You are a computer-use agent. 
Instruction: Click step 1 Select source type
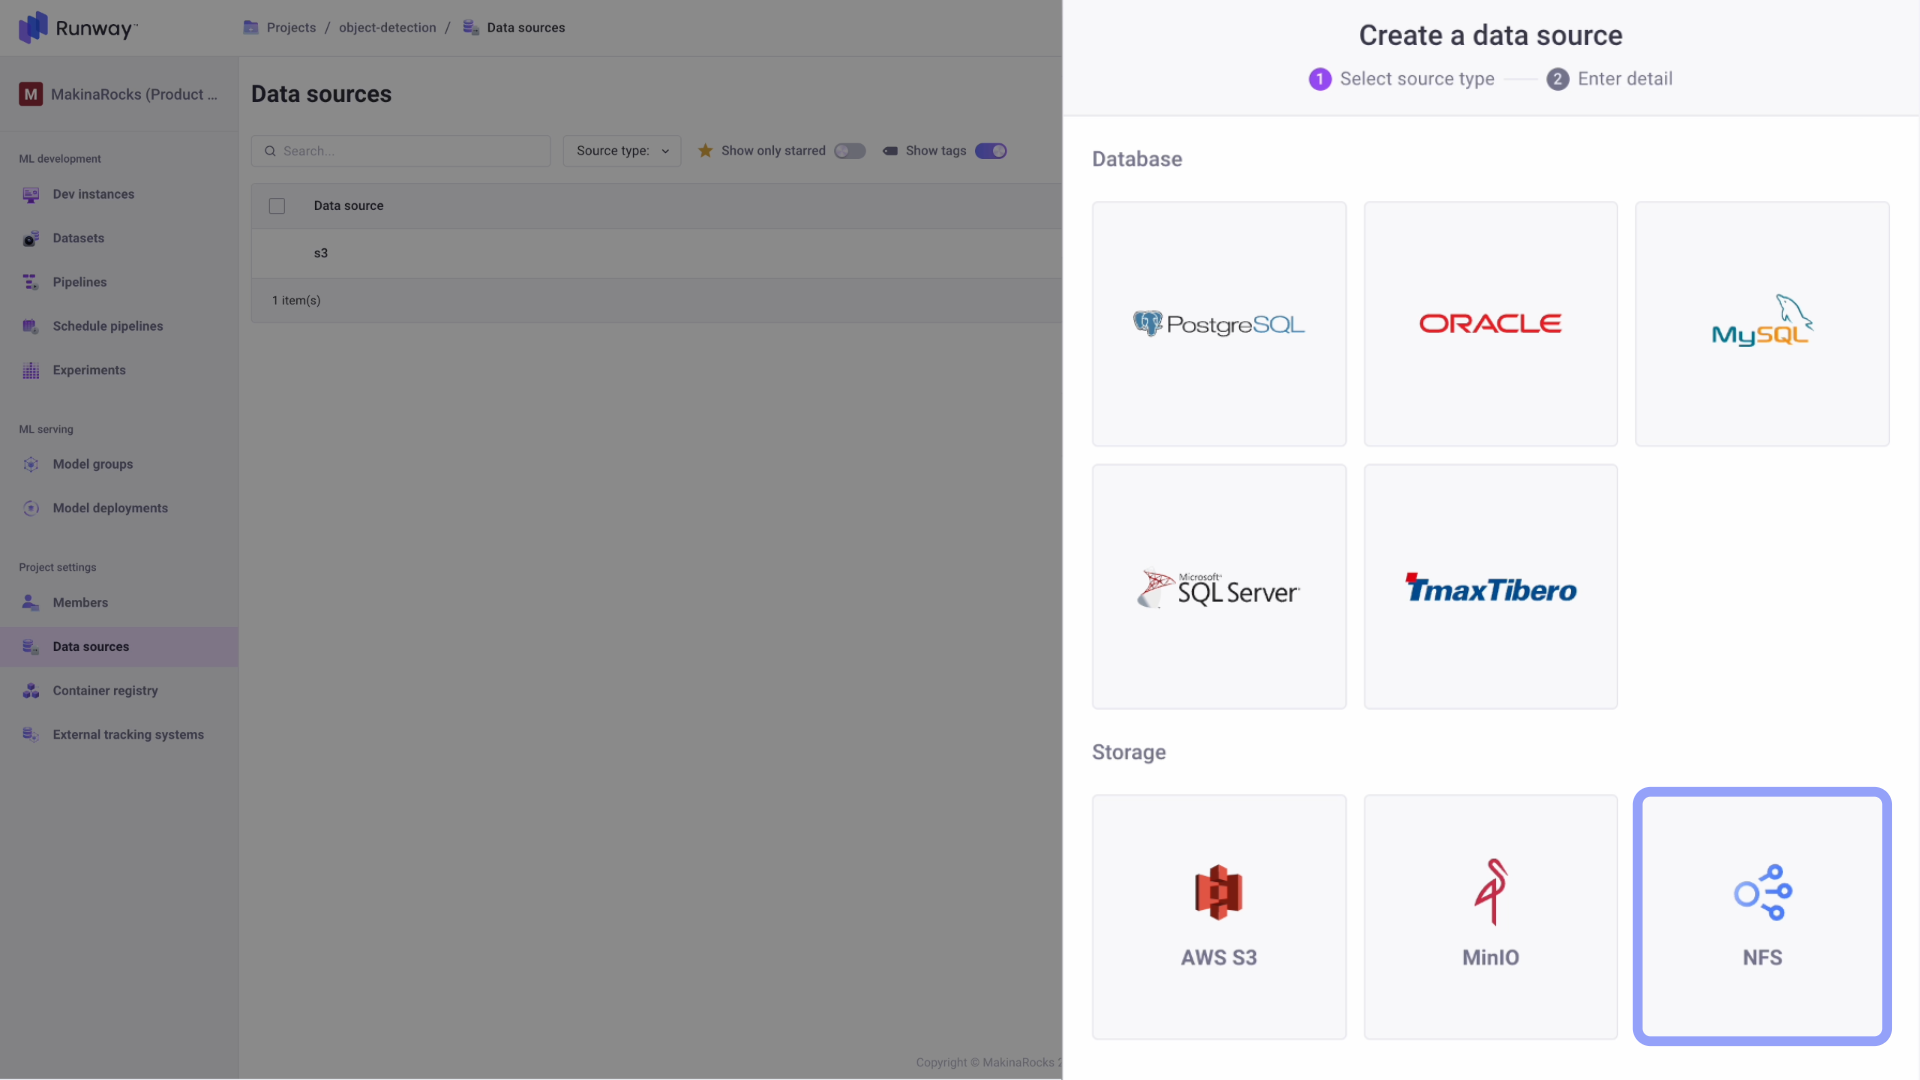point(1401,79)
